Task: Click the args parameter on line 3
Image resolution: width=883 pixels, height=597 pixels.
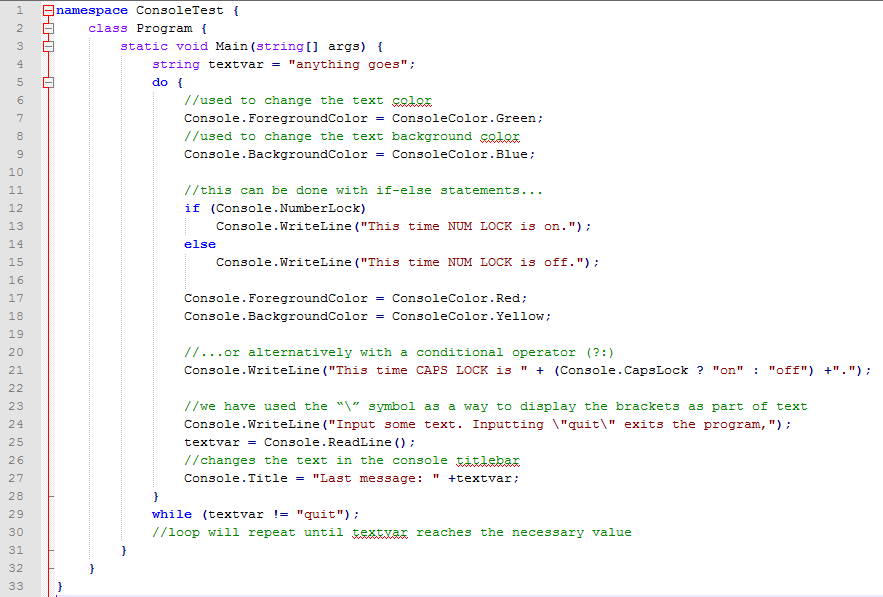Action: click(x=344, y=47)
